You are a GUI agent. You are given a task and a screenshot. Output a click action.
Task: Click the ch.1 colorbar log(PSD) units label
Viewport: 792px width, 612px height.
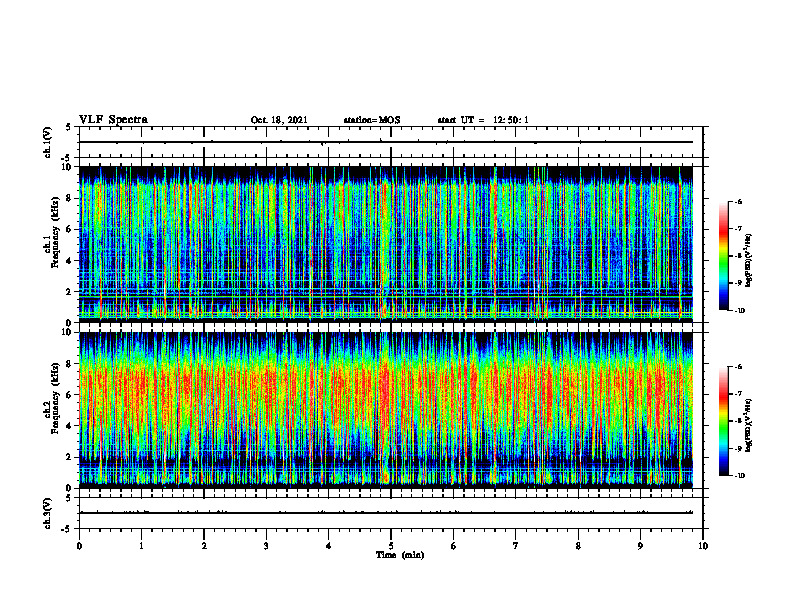pos(750,261)
